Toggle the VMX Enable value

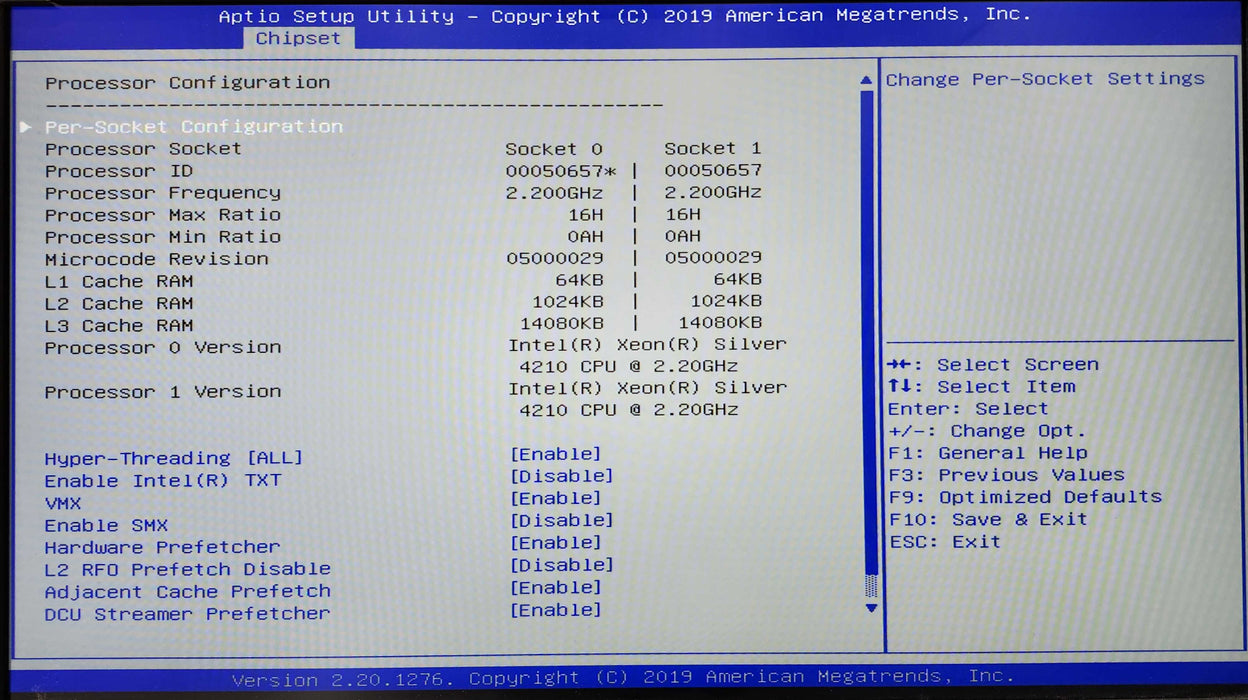pyautogui.click(x=555, y=498)
